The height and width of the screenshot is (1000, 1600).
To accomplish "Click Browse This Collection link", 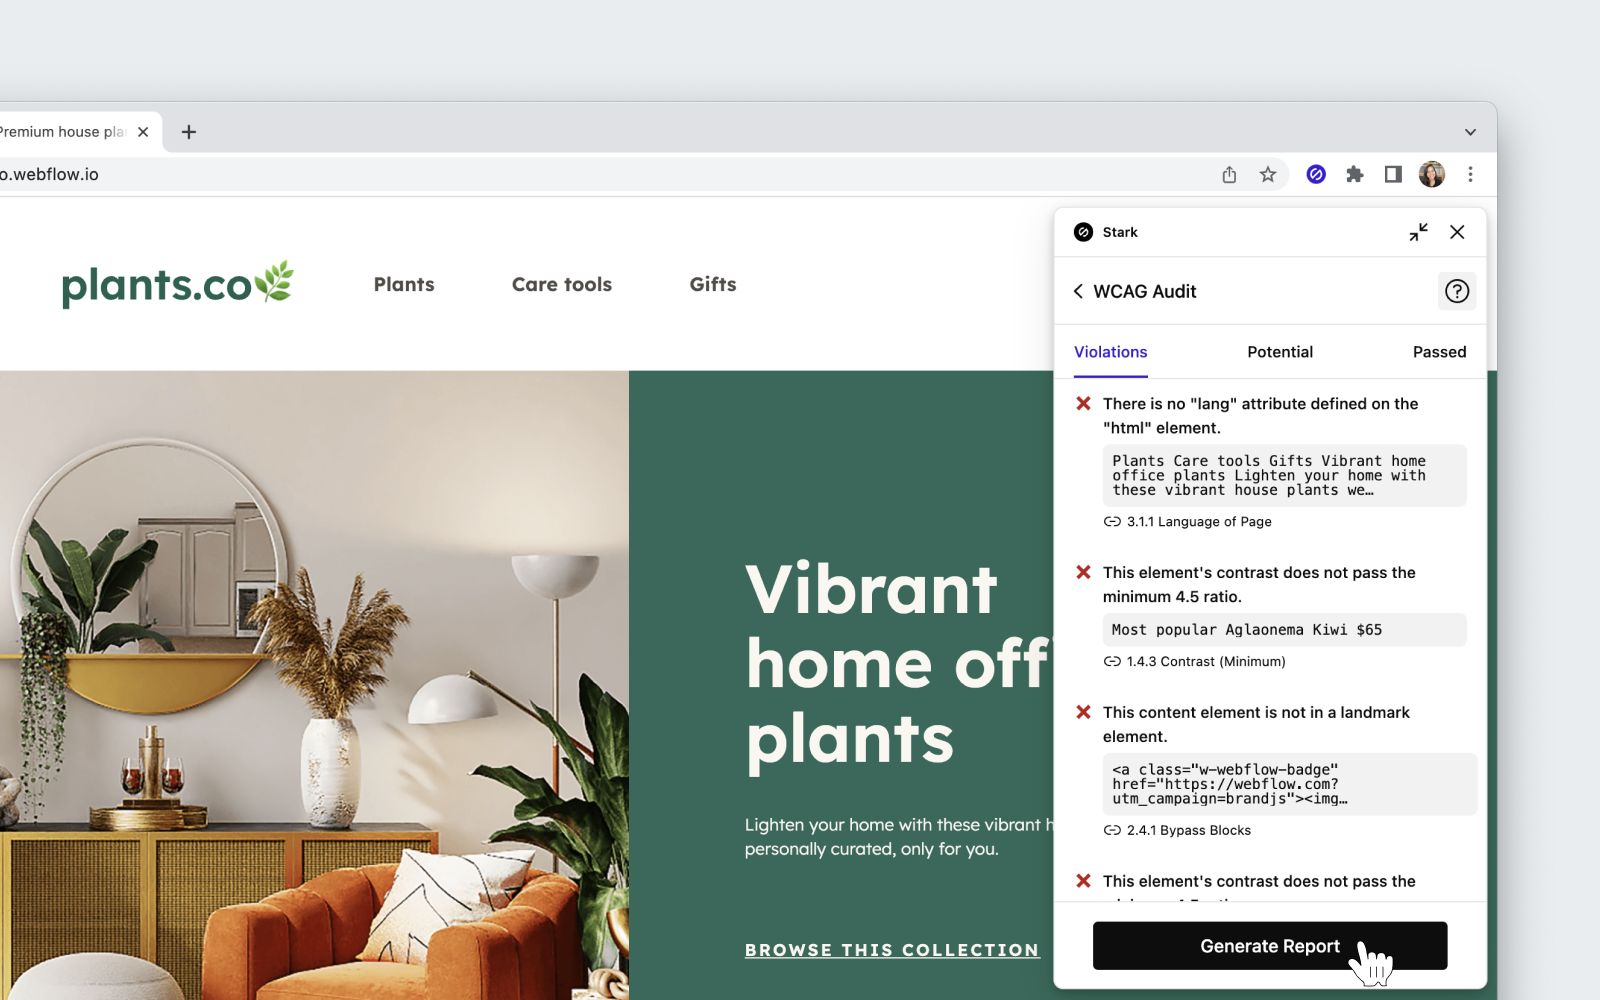I will point(892,950).
